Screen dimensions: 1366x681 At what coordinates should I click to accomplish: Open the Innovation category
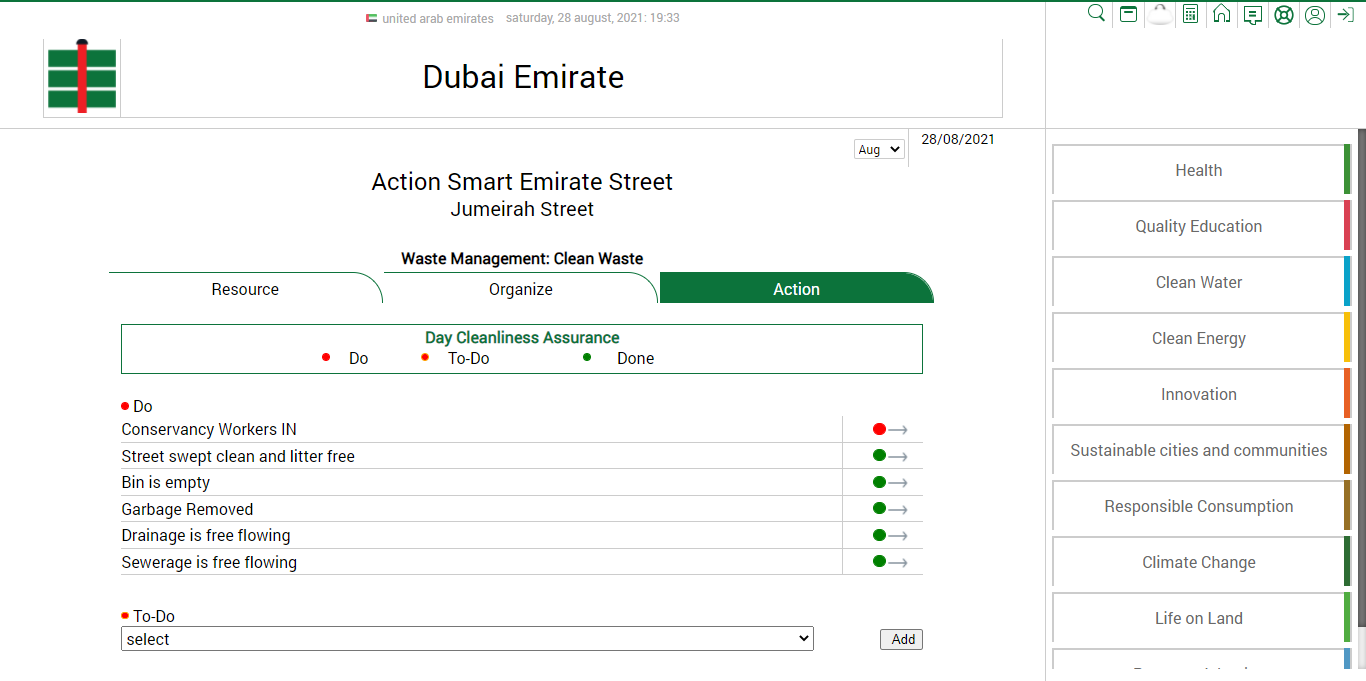coord(1200,394)
